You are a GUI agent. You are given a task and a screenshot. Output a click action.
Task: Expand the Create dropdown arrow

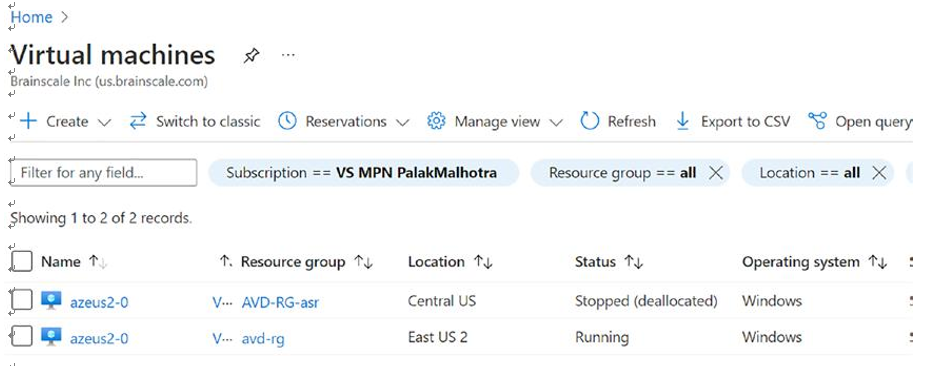pyautogui.click(x=104, y=122)
